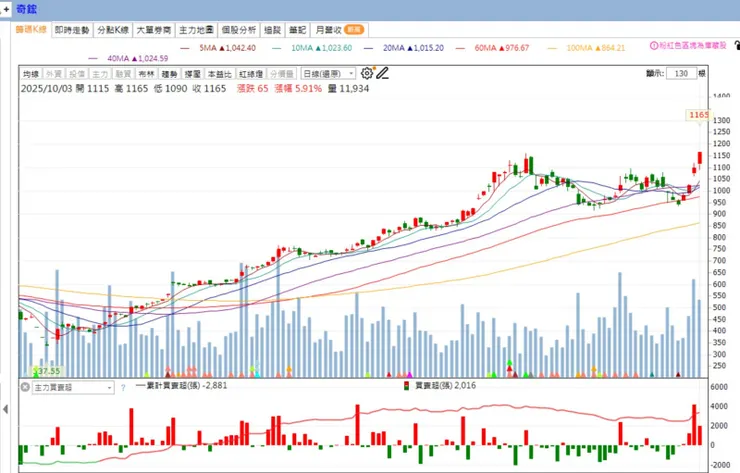Toggle the 分價量 overlay button
The height and width of the screenshot is (473, 740).
(282, 74)
